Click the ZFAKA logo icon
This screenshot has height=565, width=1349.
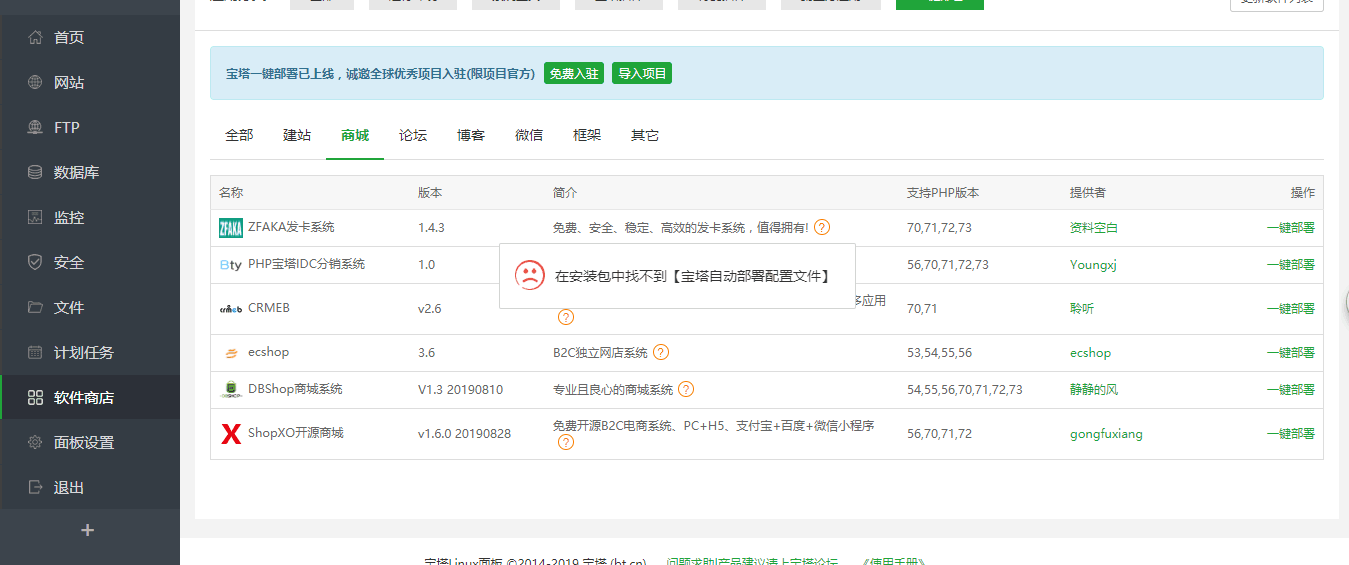click(231, 228)
